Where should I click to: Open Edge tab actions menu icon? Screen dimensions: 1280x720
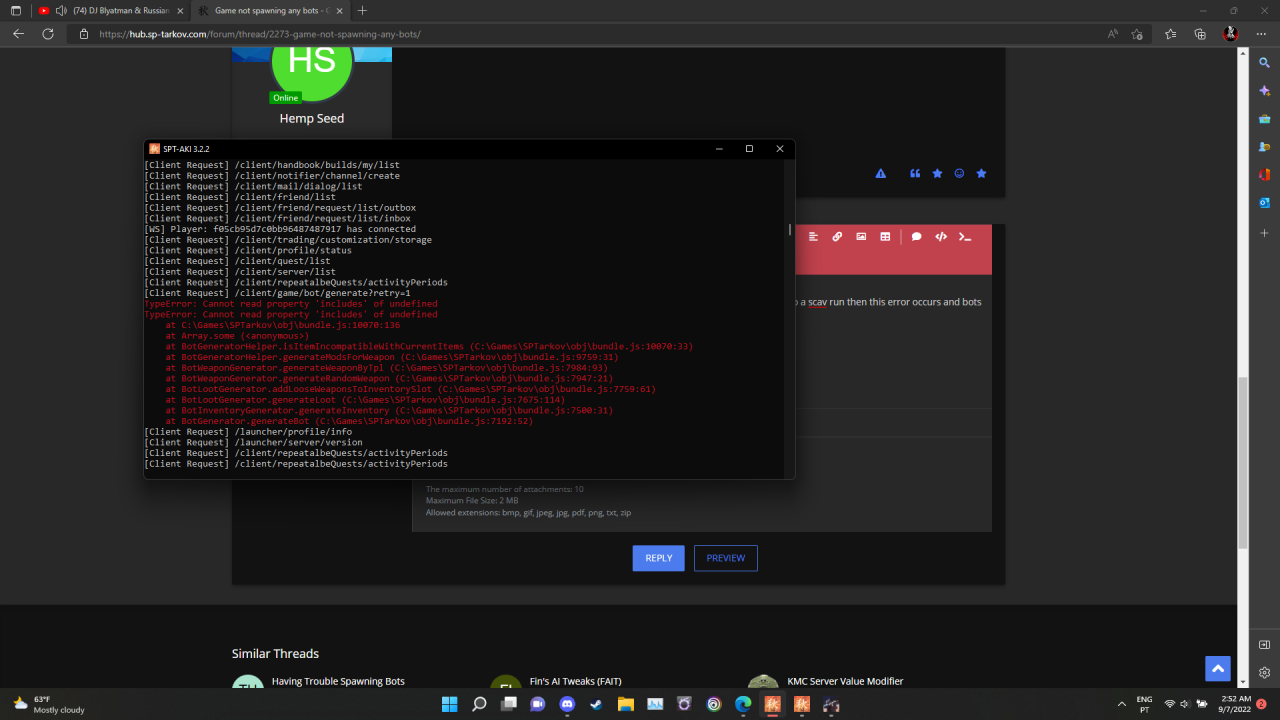pos(15,10)
